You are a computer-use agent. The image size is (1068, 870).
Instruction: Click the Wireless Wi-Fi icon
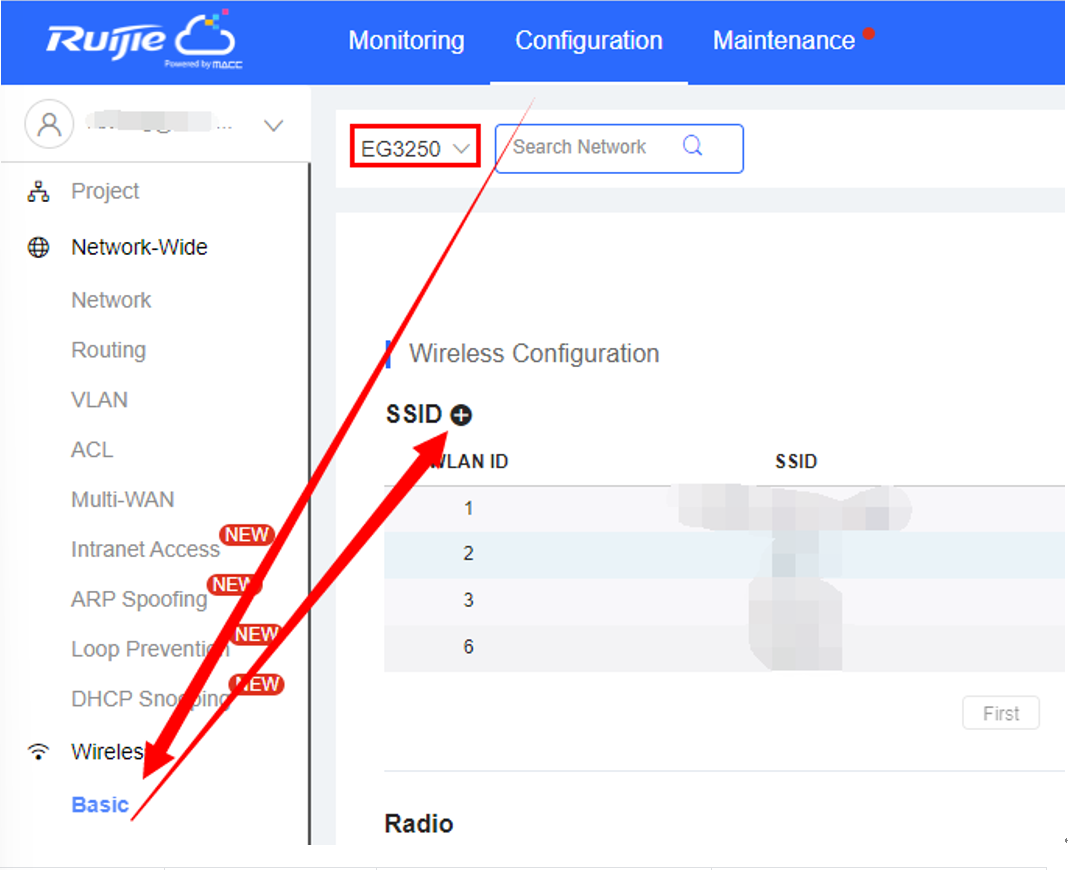[39, 752]
